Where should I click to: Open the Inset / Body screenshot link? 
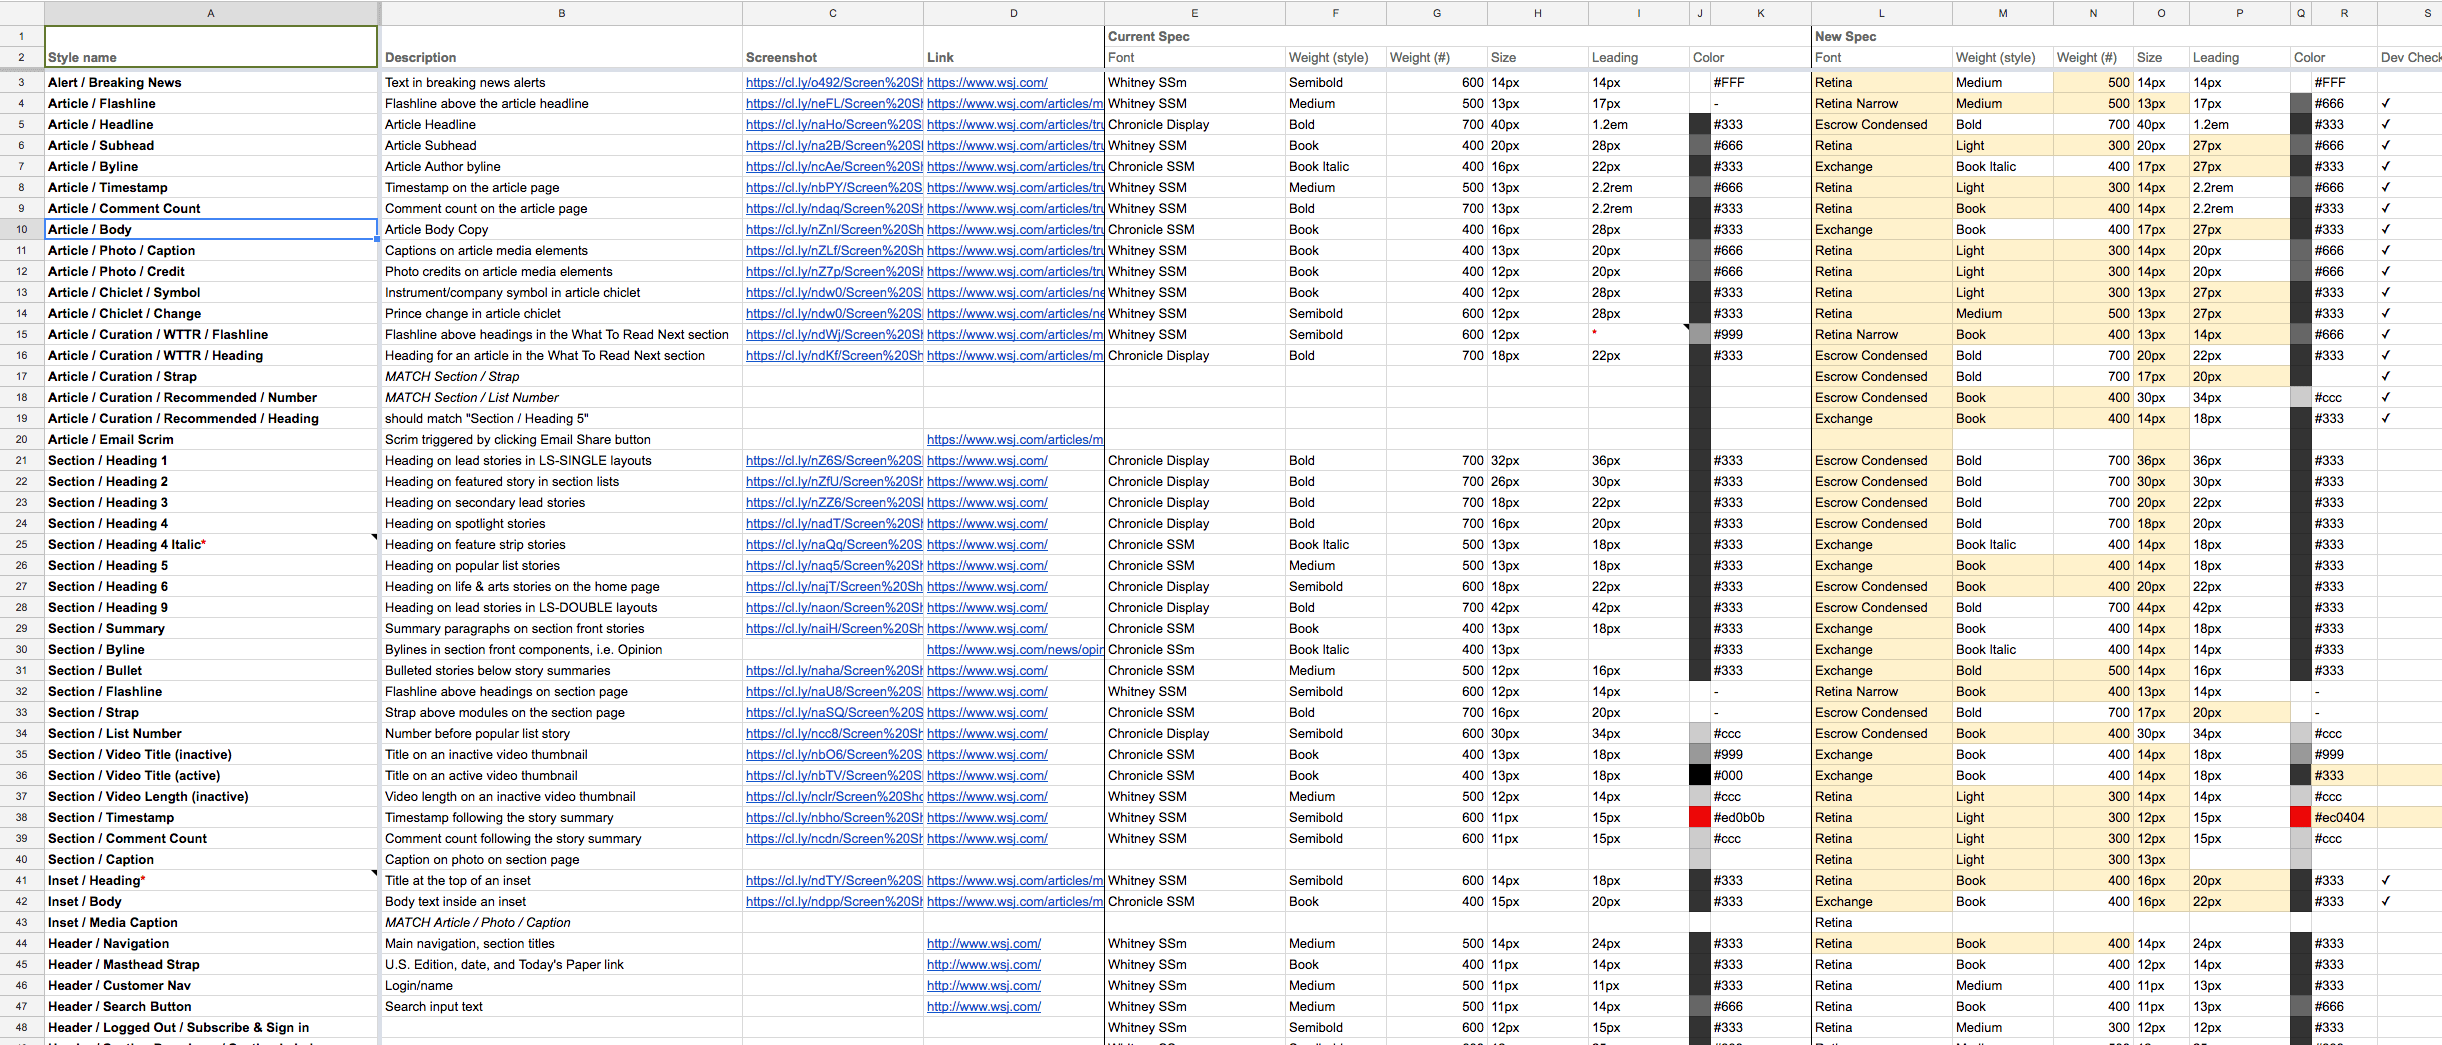833,901
